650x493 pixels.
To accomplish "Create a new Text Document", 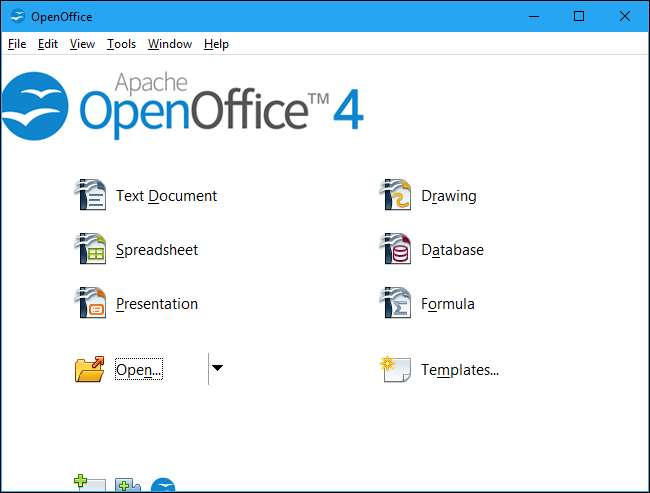I will point(166,196).
